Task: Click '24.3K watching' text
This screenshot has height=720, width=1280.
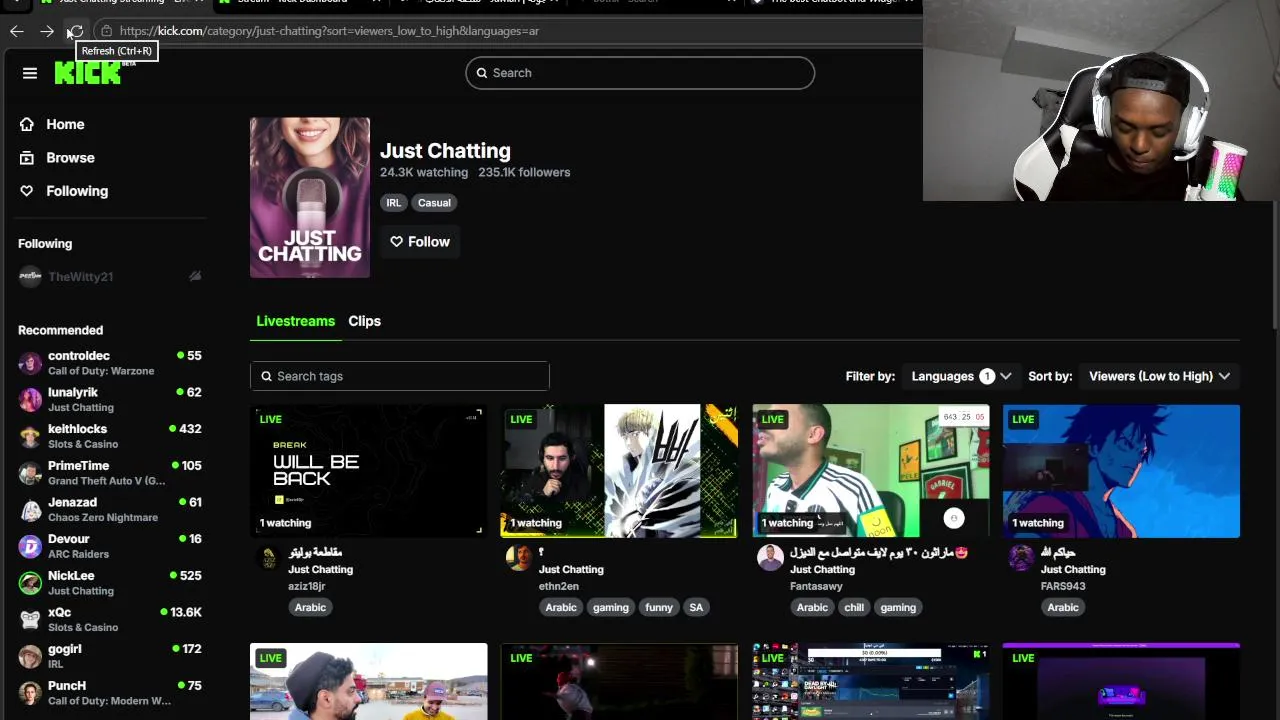Action: 424,172
